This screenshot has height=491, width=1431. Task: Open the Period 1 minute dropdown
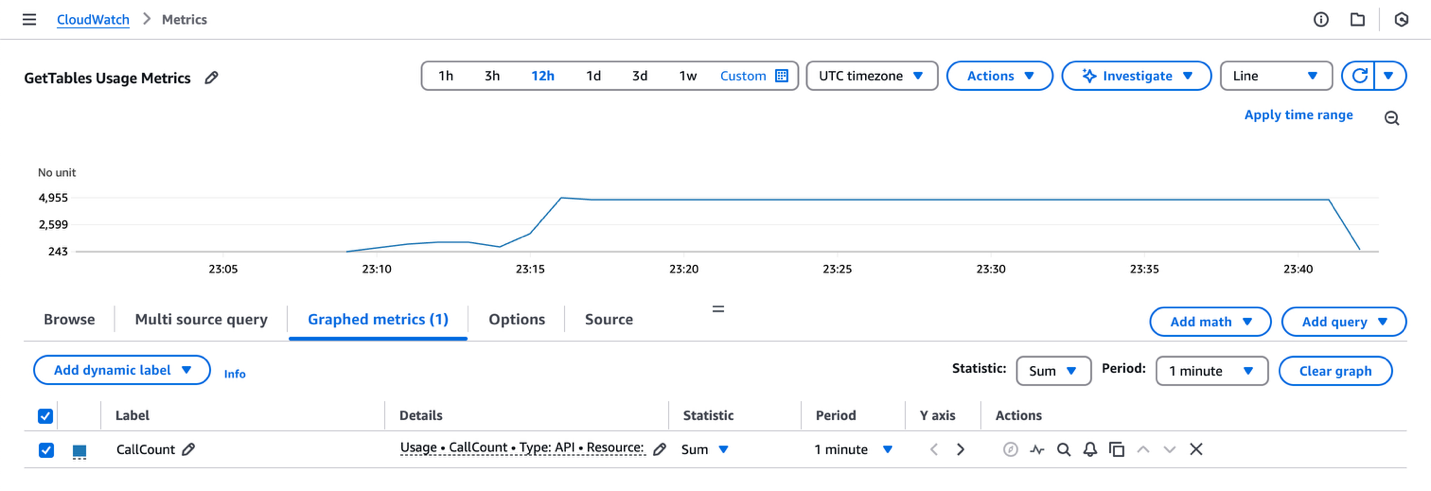(x=1212, y=371)
